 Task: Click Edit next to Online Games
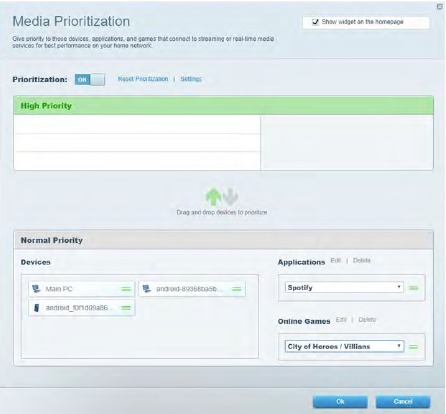[x=341, y=320]
